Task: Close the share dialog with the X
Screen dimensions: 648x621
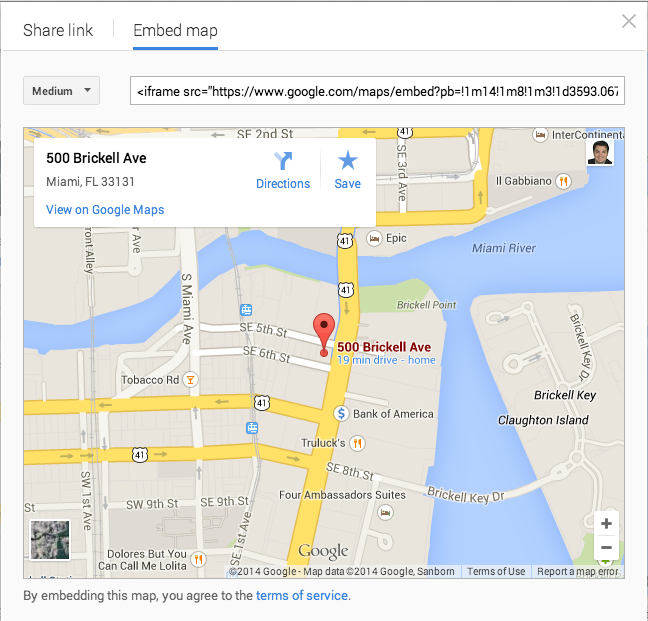Action: (x=629, y=21)
